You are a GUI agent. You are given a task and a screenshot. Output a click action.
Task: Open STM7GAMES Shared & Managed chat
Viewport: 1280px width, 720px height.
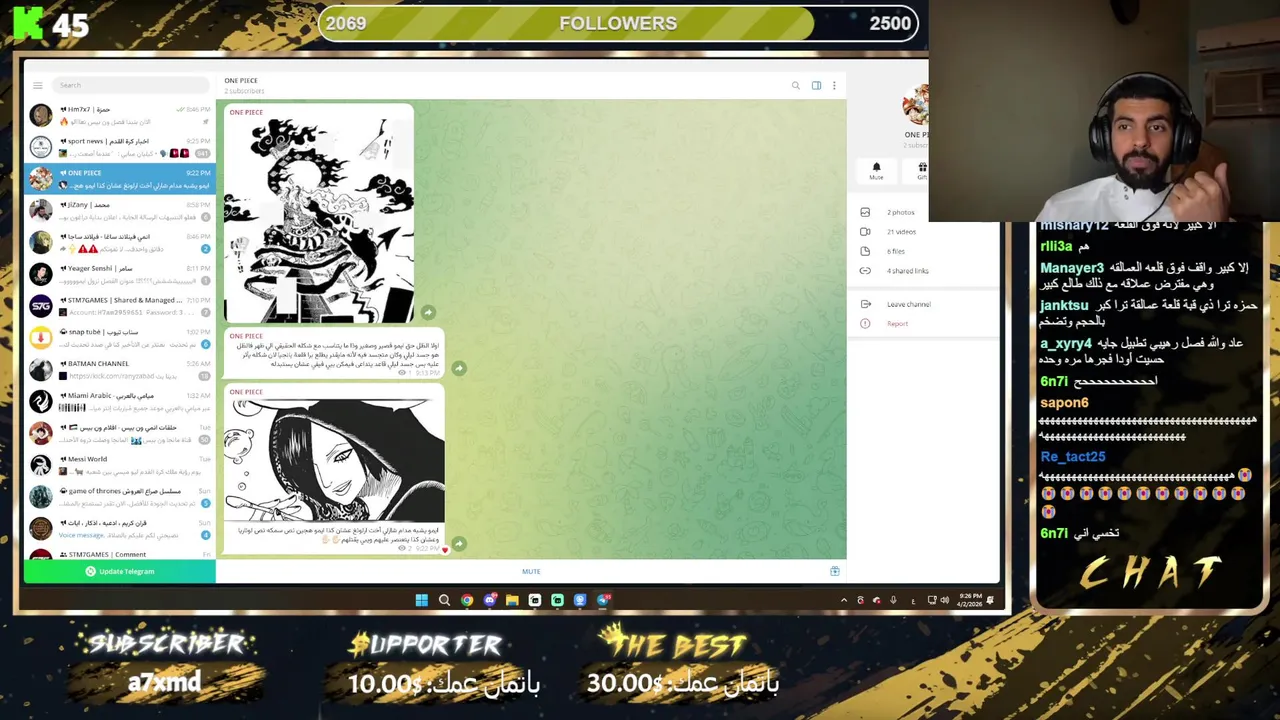120,306
